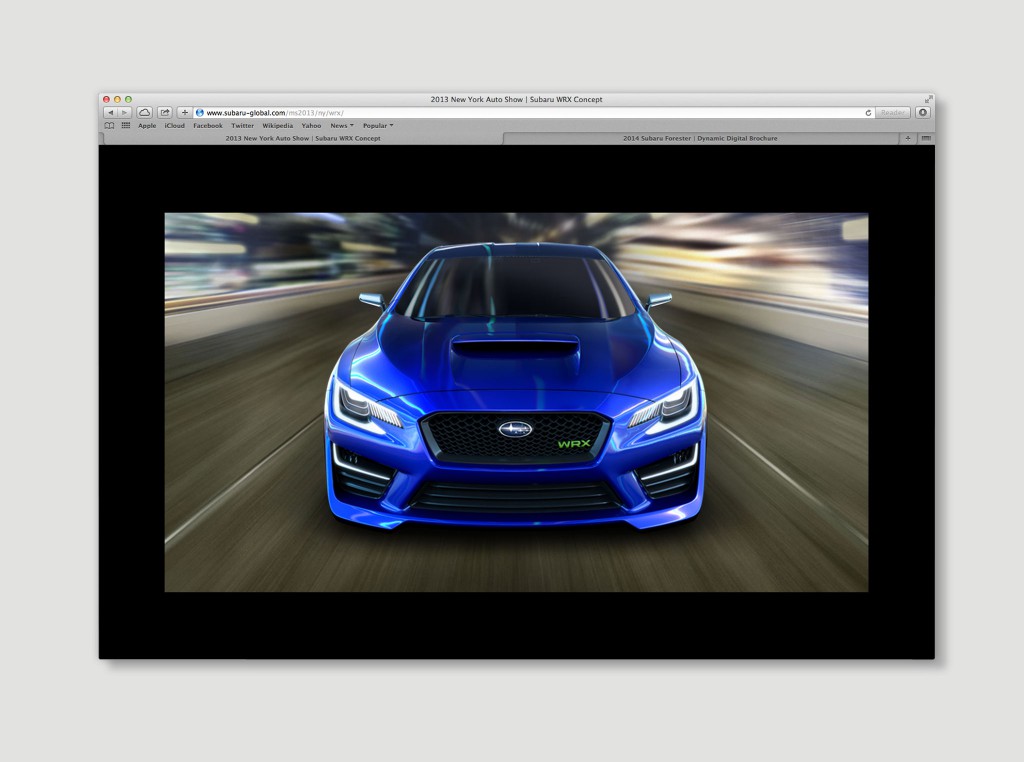Switch to 2014 Subaru Forester tab
The height and width of the screenshot is (762, 1024).
pos(700,138)
